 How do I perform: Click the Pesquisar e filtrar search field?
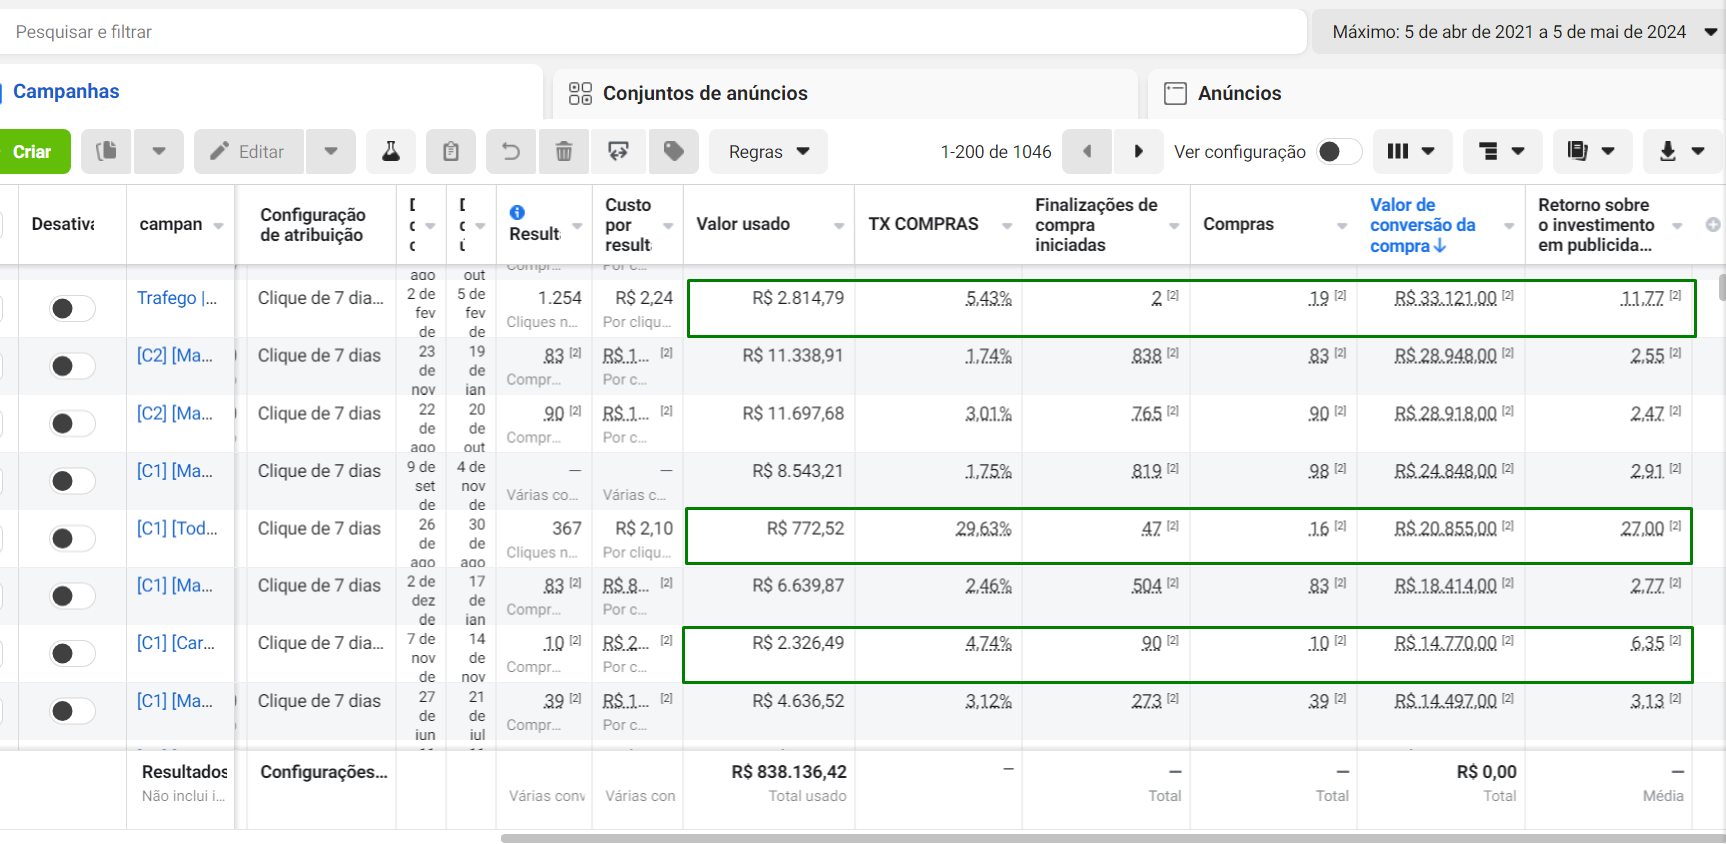click(x=654, y=32)
